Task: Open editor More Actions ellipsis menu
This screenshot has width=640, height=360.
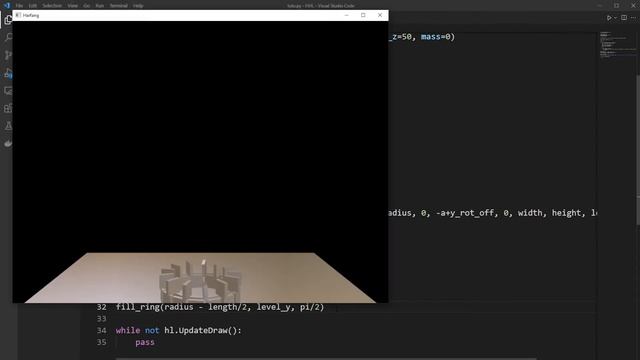Action: click(x=633, y=18)
